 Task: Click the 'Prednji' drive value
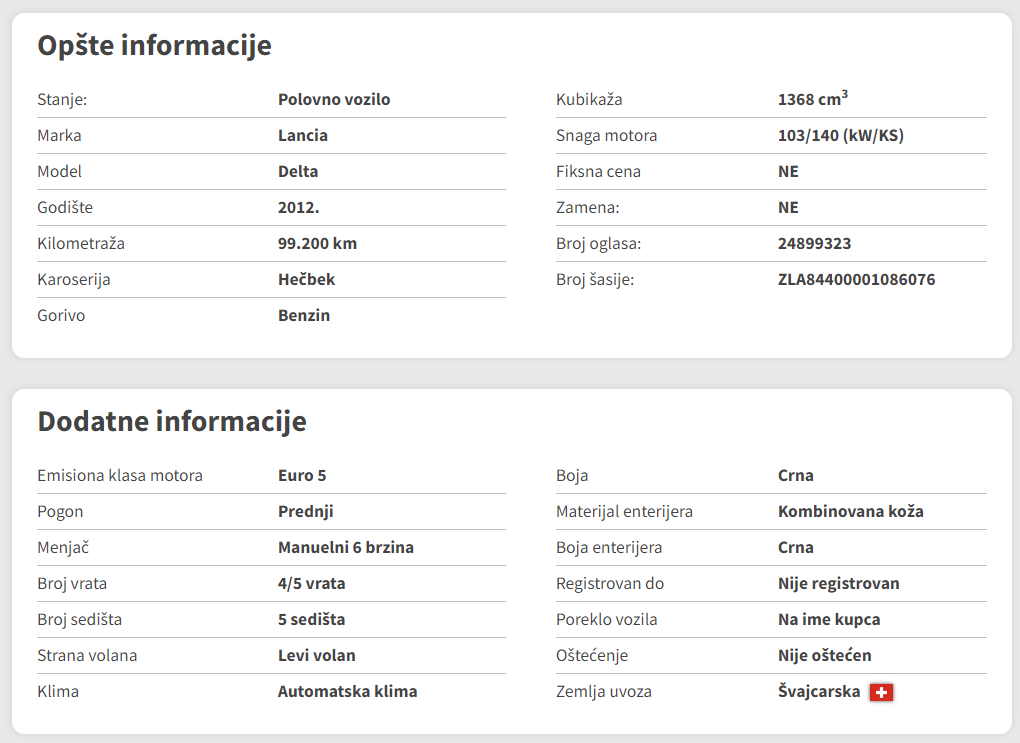click(x=306, y=511)
